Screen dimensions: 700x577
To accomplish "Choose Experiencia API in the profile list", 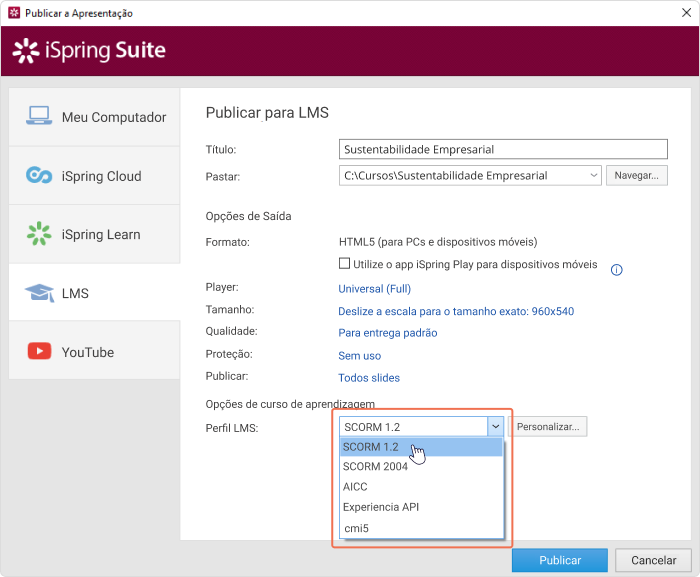I will (421, 507).
